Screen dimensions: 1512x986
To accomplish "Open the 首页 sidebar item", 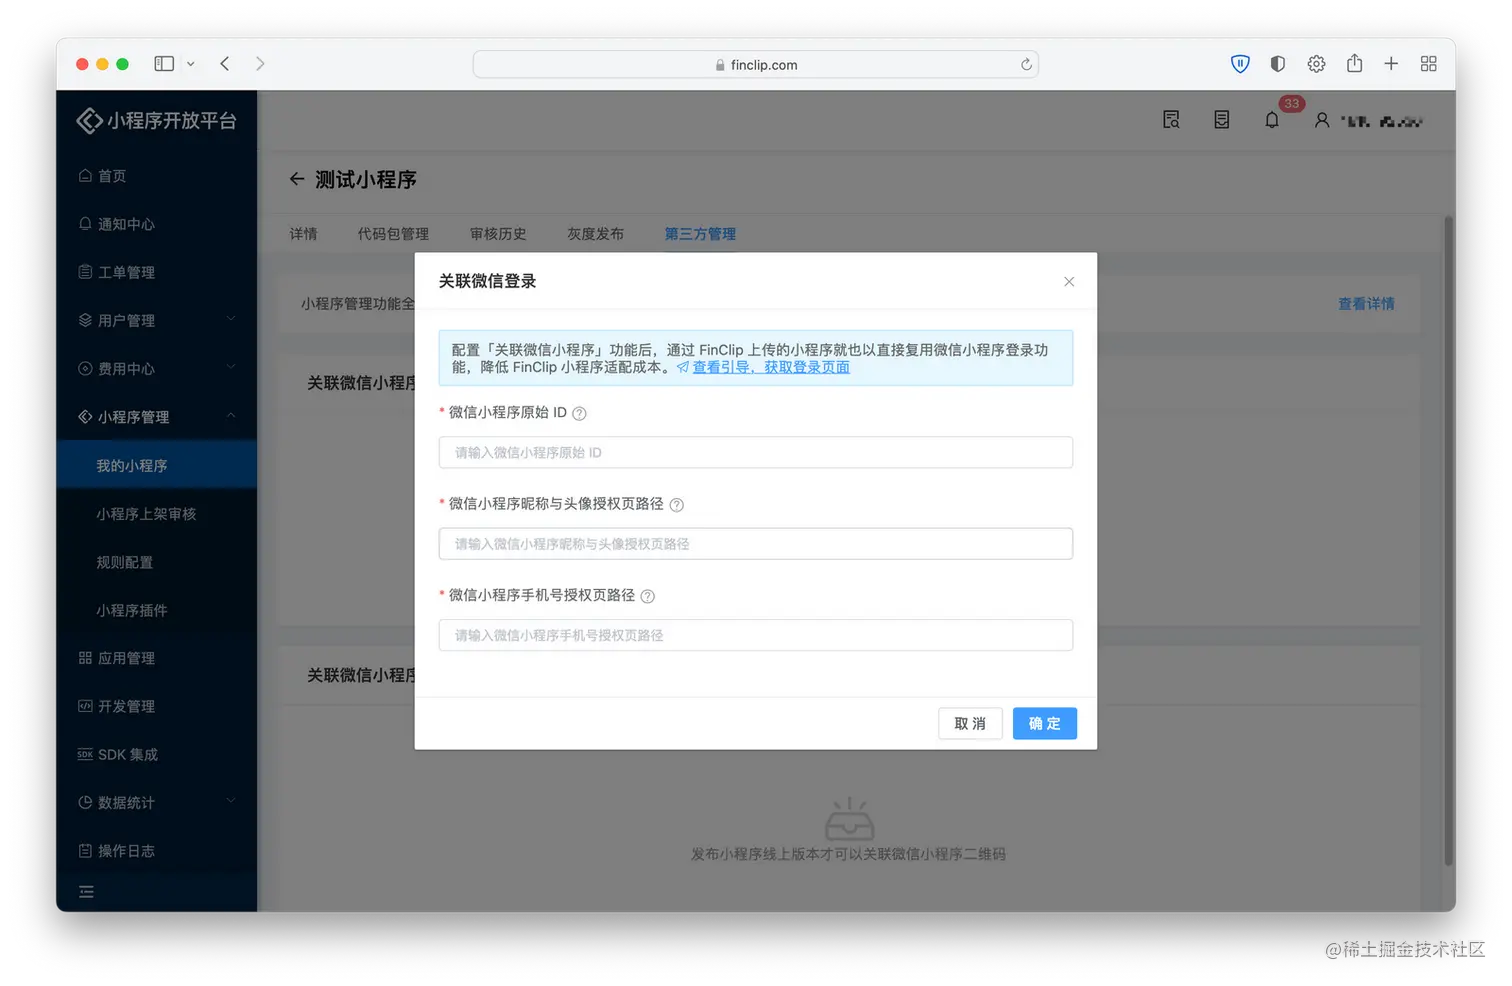I will click(157, 176).
